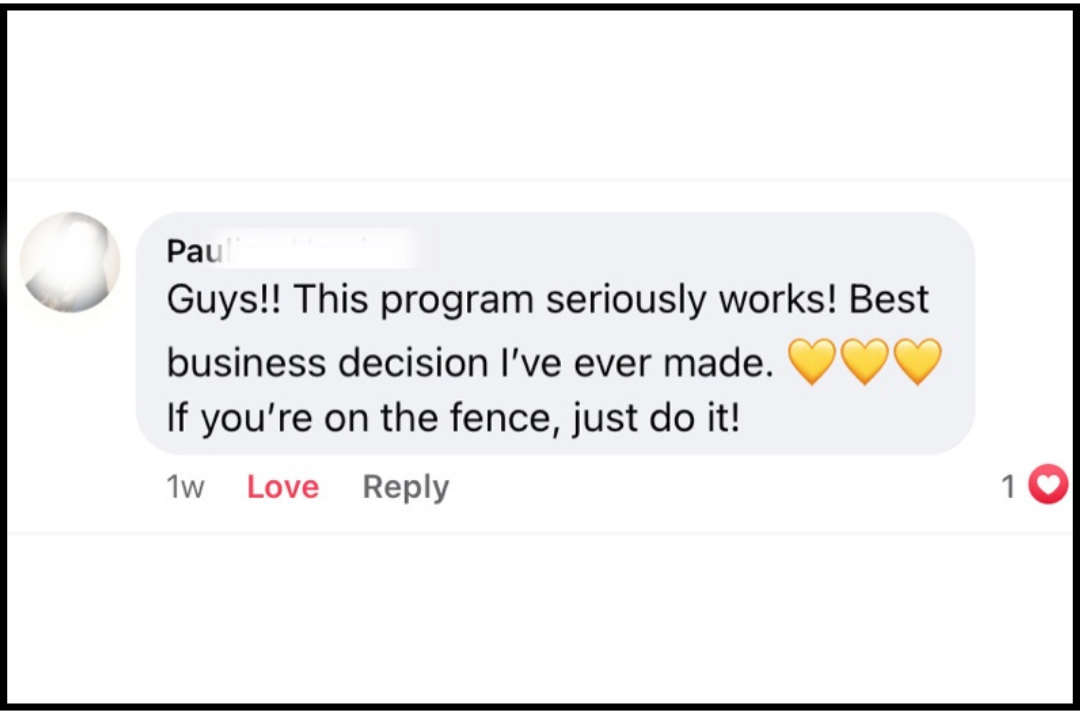Open the commenter's blurred profile picture
This screenshot has height=714, width=1080.
[70, 262]
